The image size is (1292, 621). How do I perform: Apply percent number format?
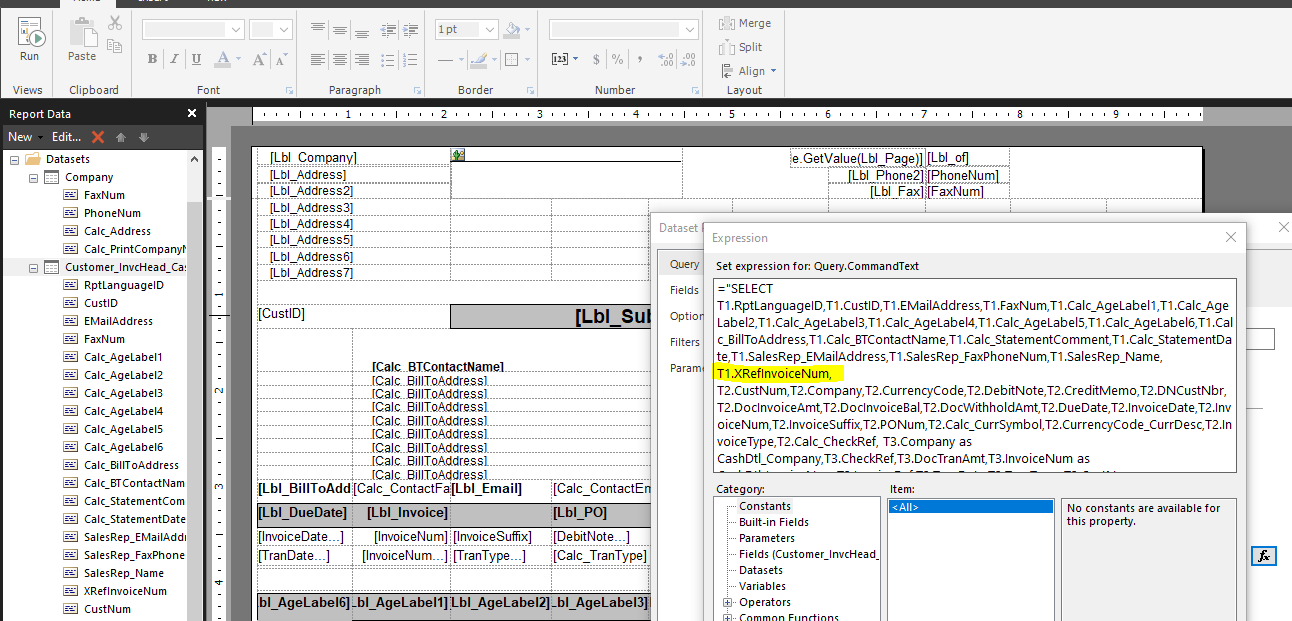(616, 59)
